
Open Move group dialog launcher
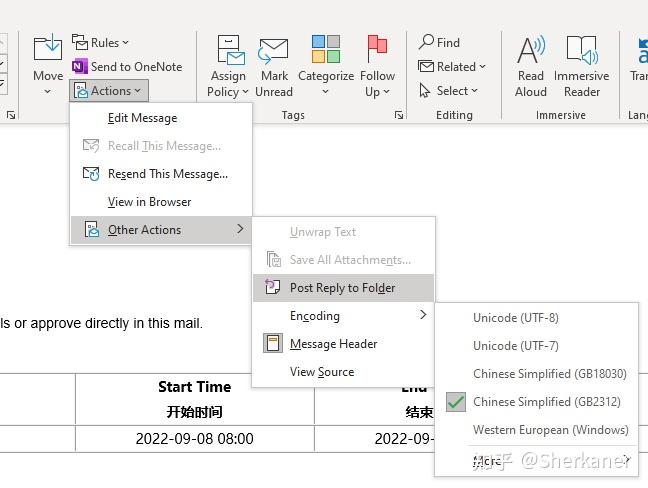(11, 115)
